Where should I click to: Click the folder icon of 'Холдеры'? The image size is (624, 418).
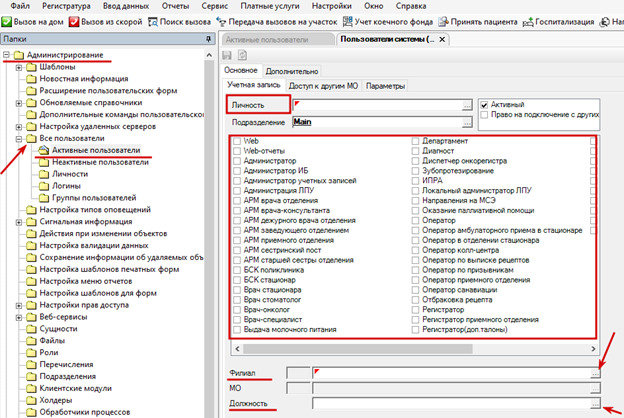(x=31, y=400)
